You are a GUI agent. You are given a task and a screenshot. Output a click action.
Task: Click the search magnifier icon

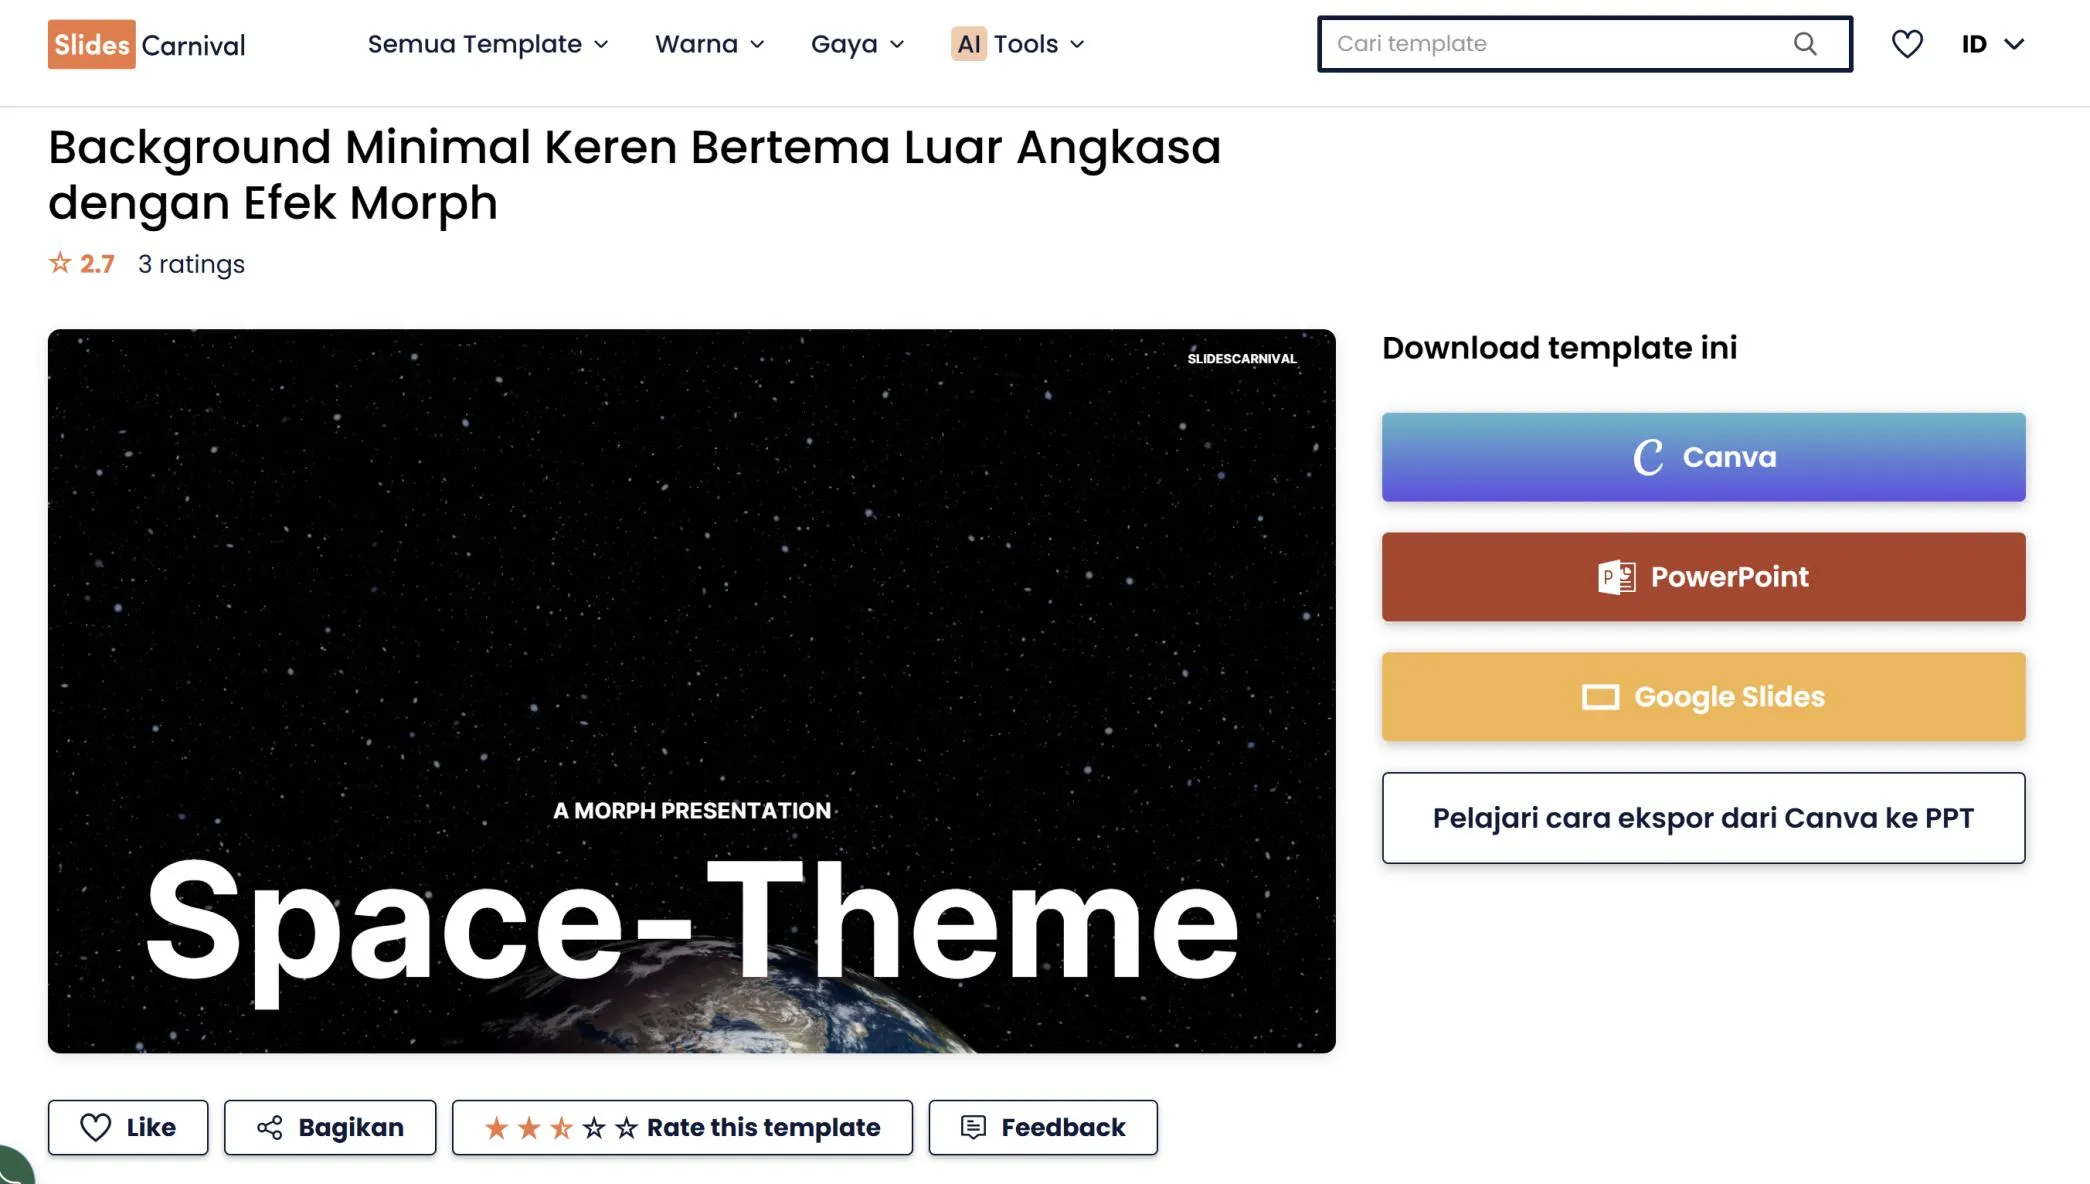pyautogui.click(x=1804, y=44)
